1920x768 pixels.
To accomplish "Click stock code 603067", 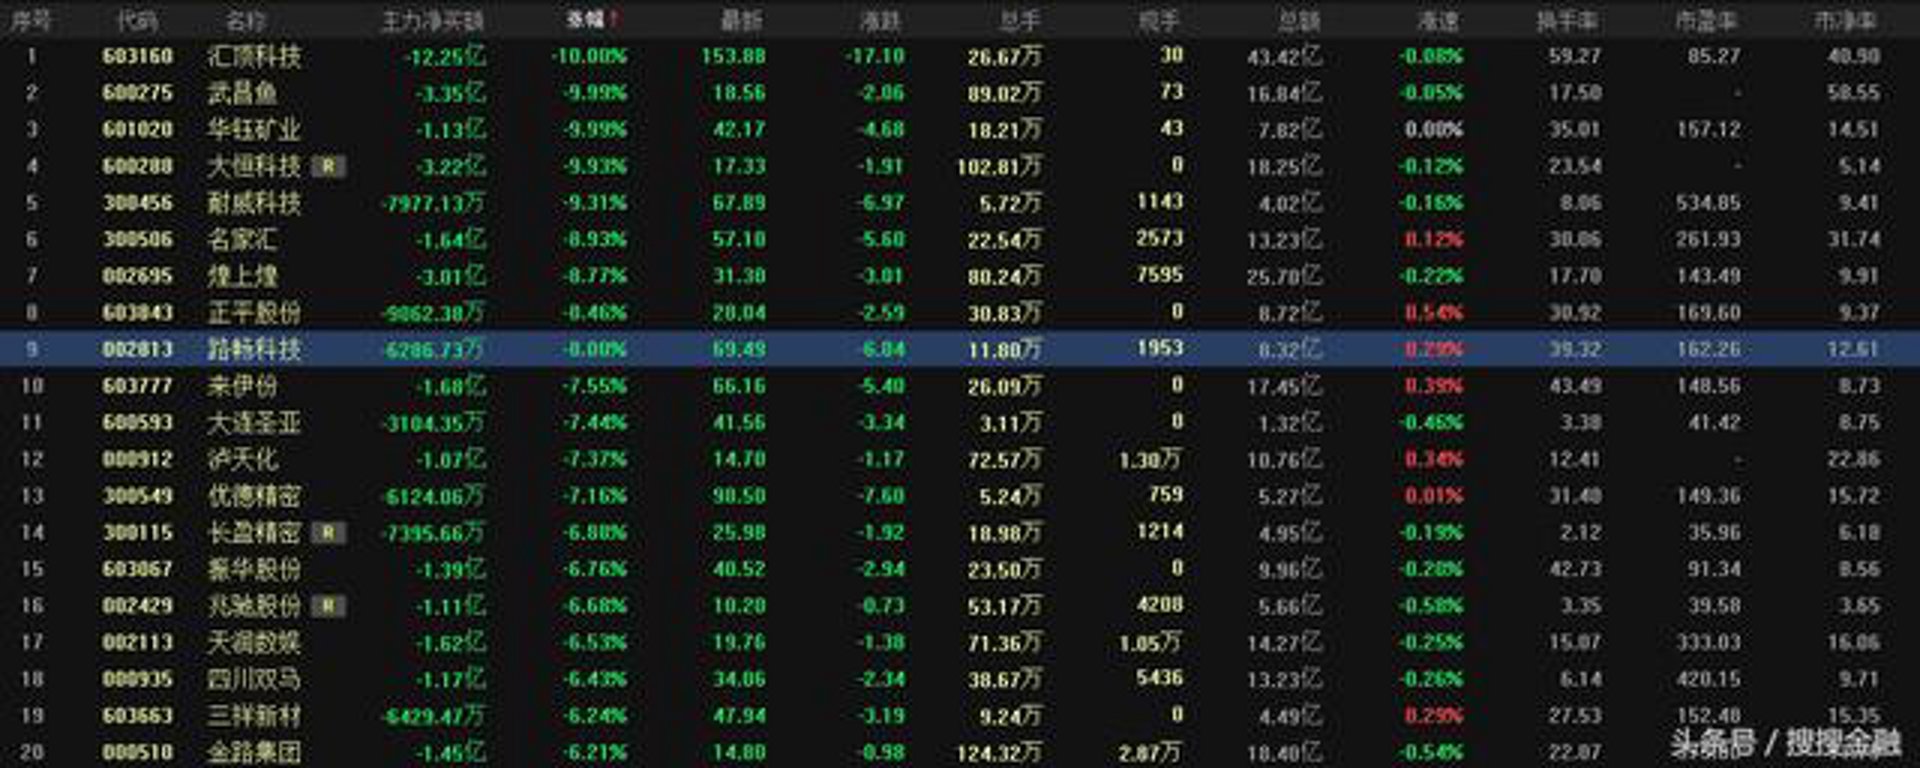I will click(138, 570).
